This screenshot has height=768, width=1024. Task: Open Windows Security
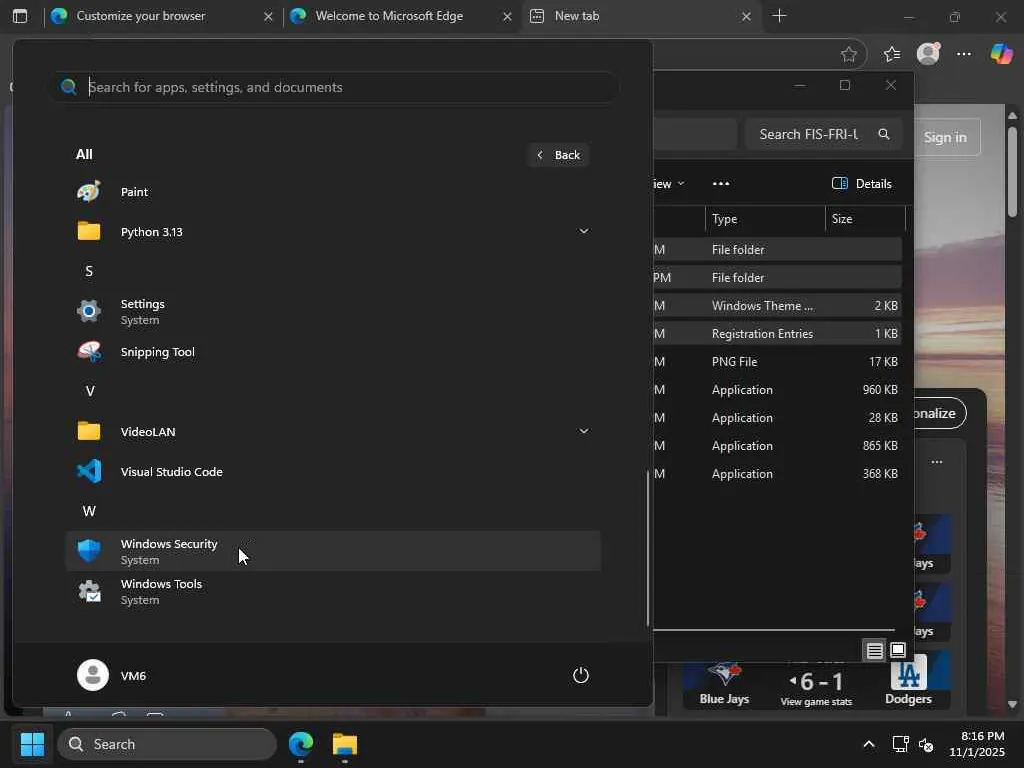[x=333, y=551]
